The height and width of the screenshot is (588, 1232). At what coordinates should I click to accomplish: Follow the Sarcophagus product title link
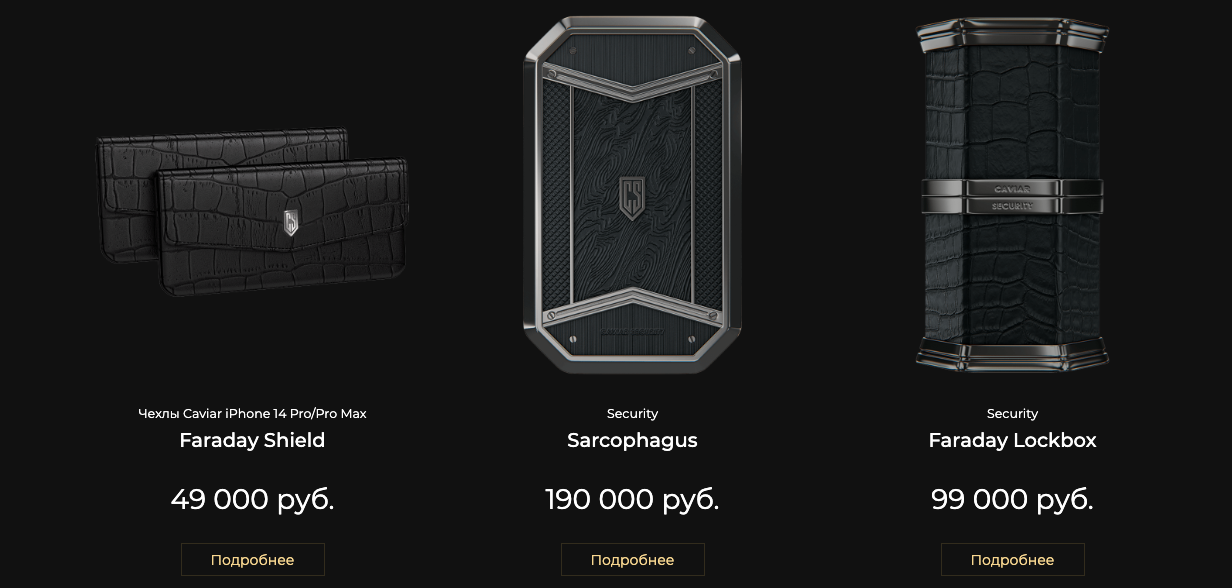pyautogui.click(x=632, y=440)
